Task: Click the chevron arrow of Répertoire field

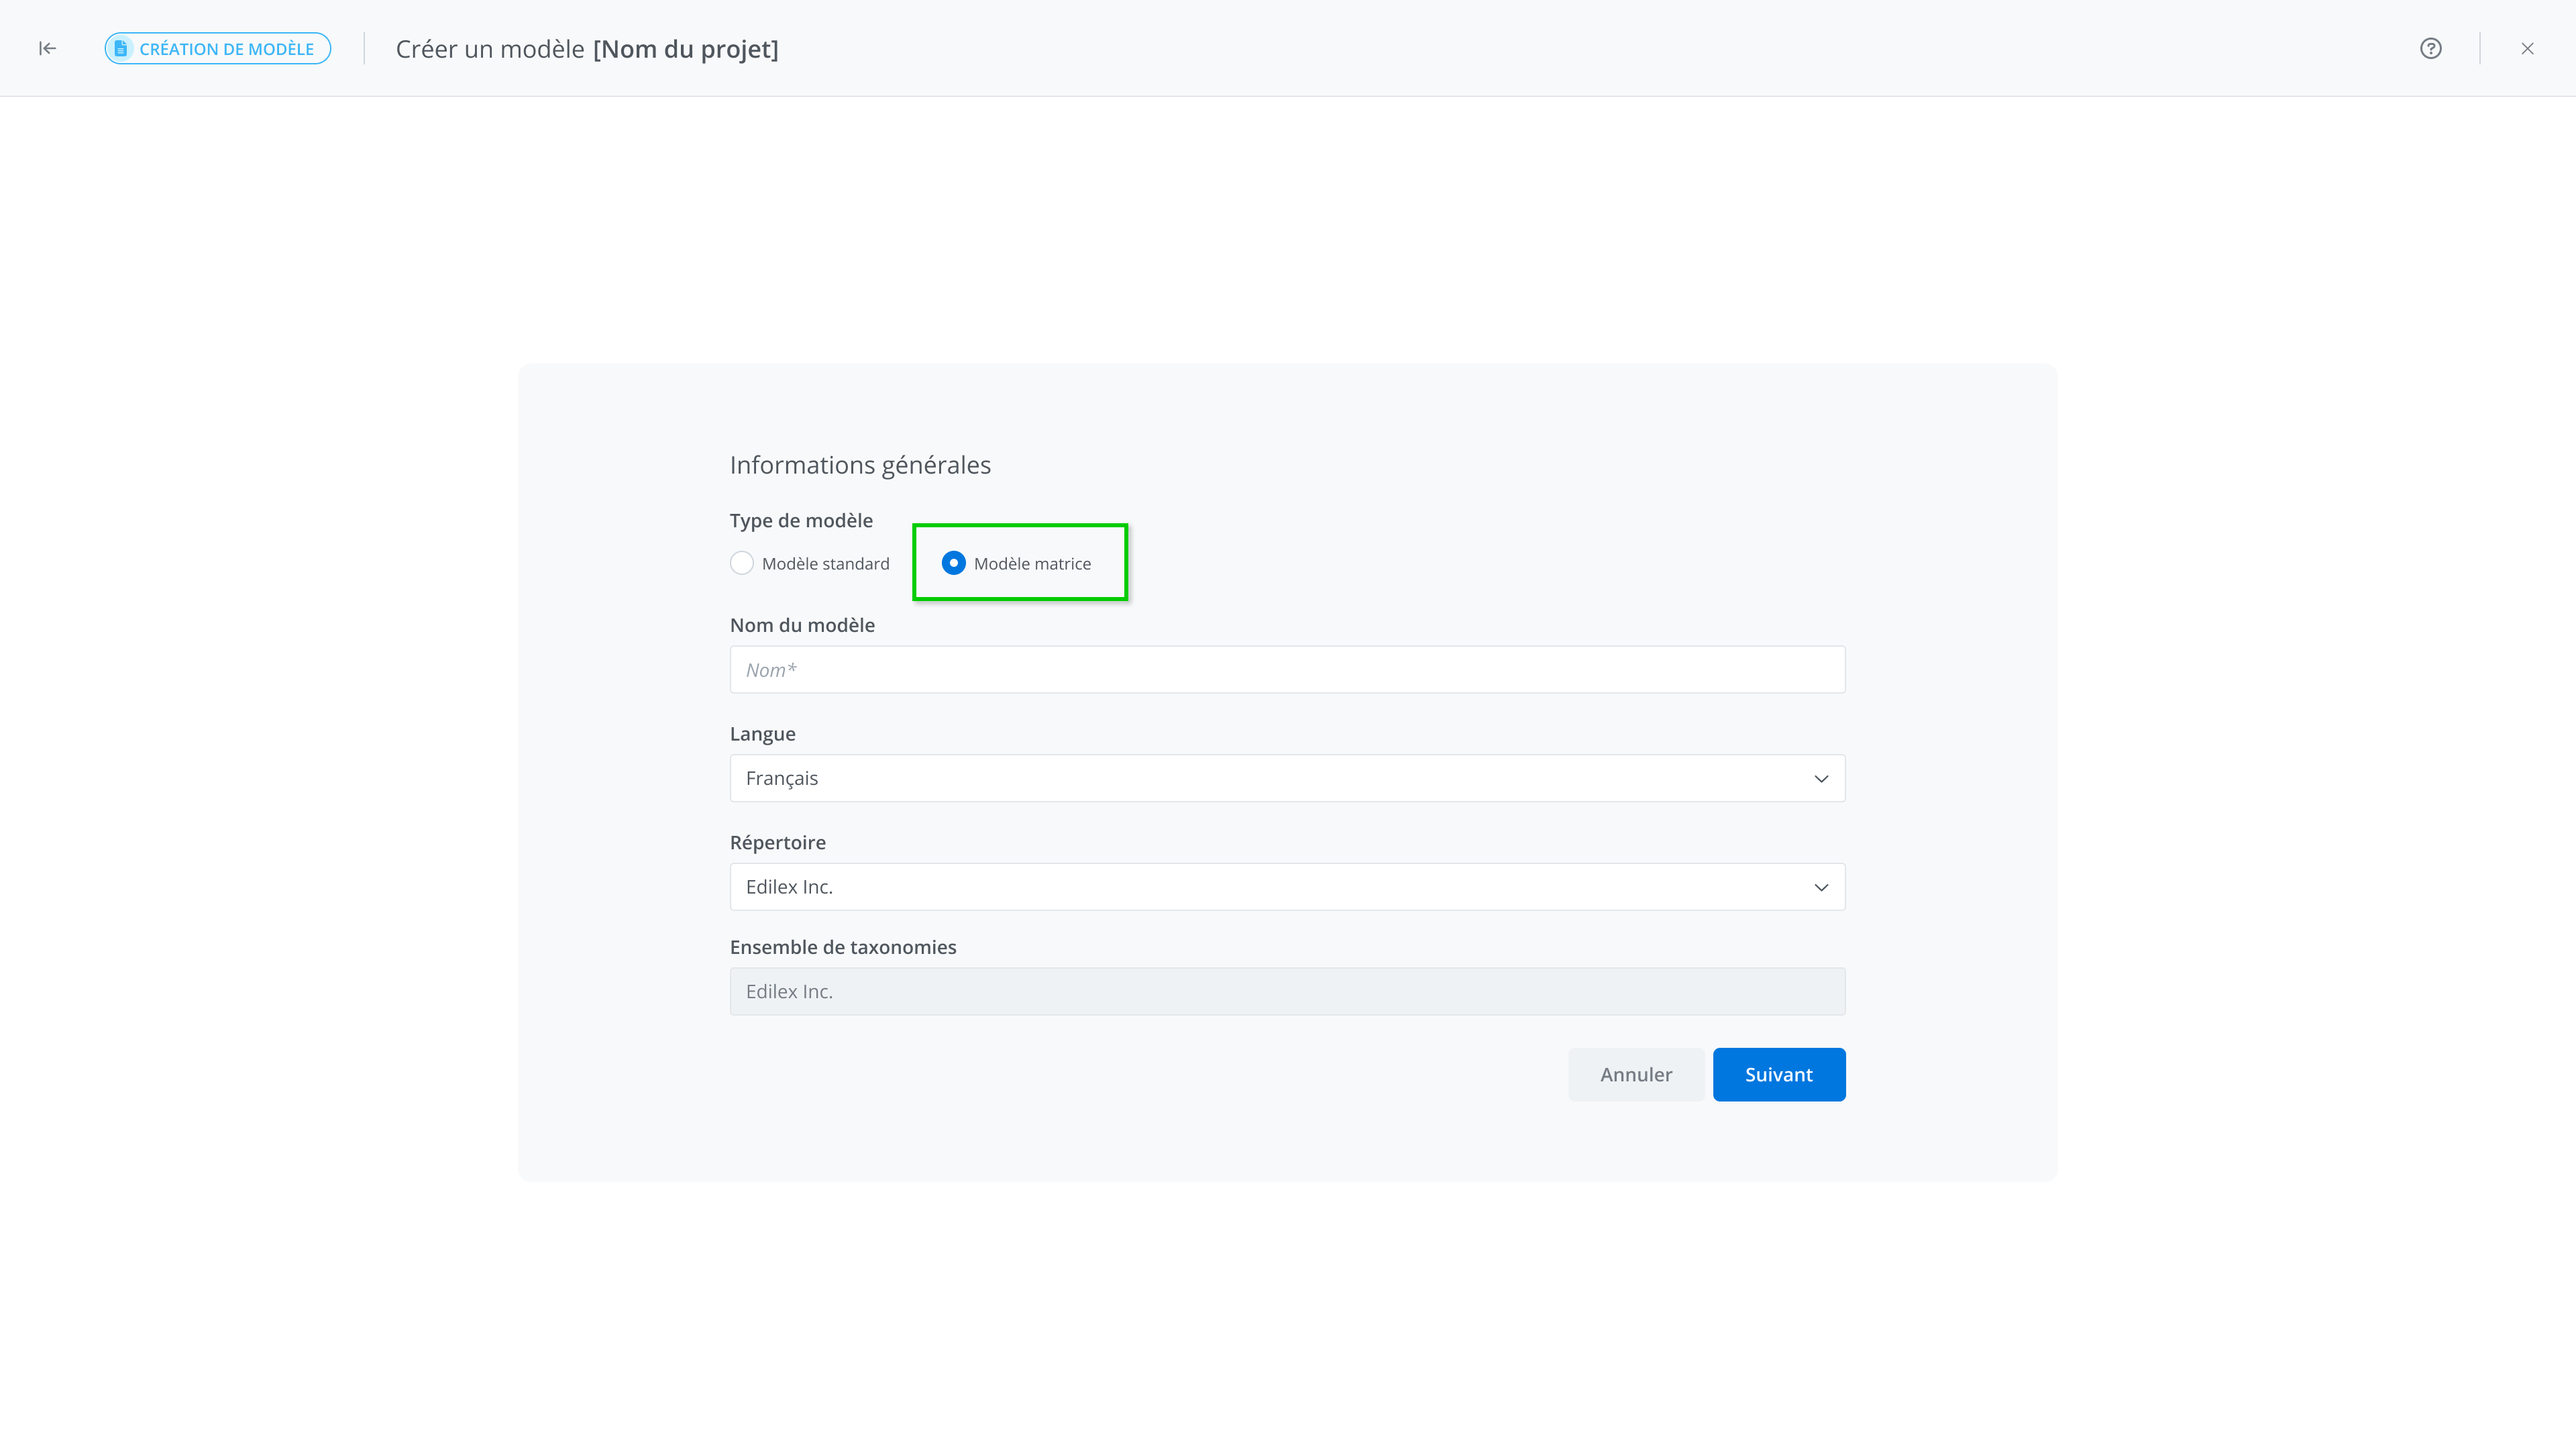Action: pyautogui.click(x=1821, y=888)
